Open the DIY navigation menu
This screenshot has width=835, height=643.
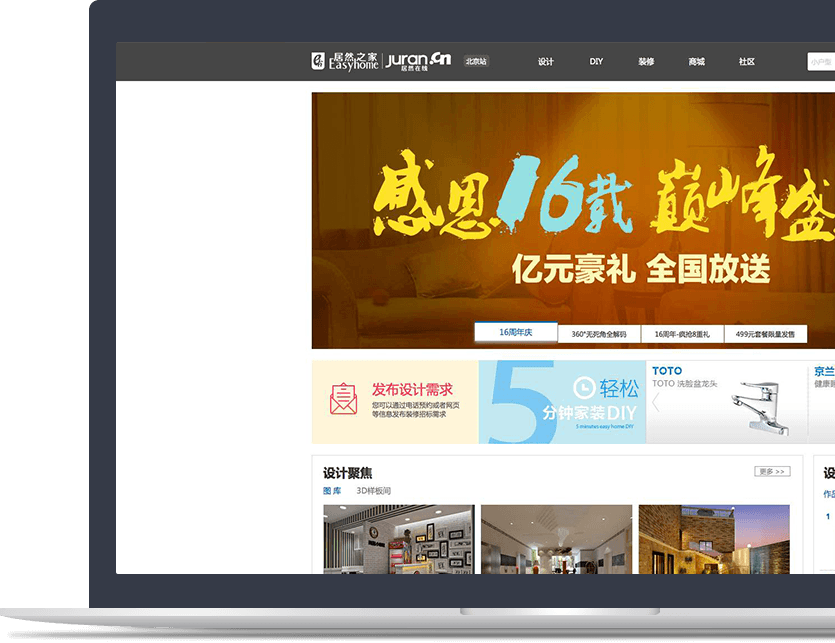click(596, 62)
